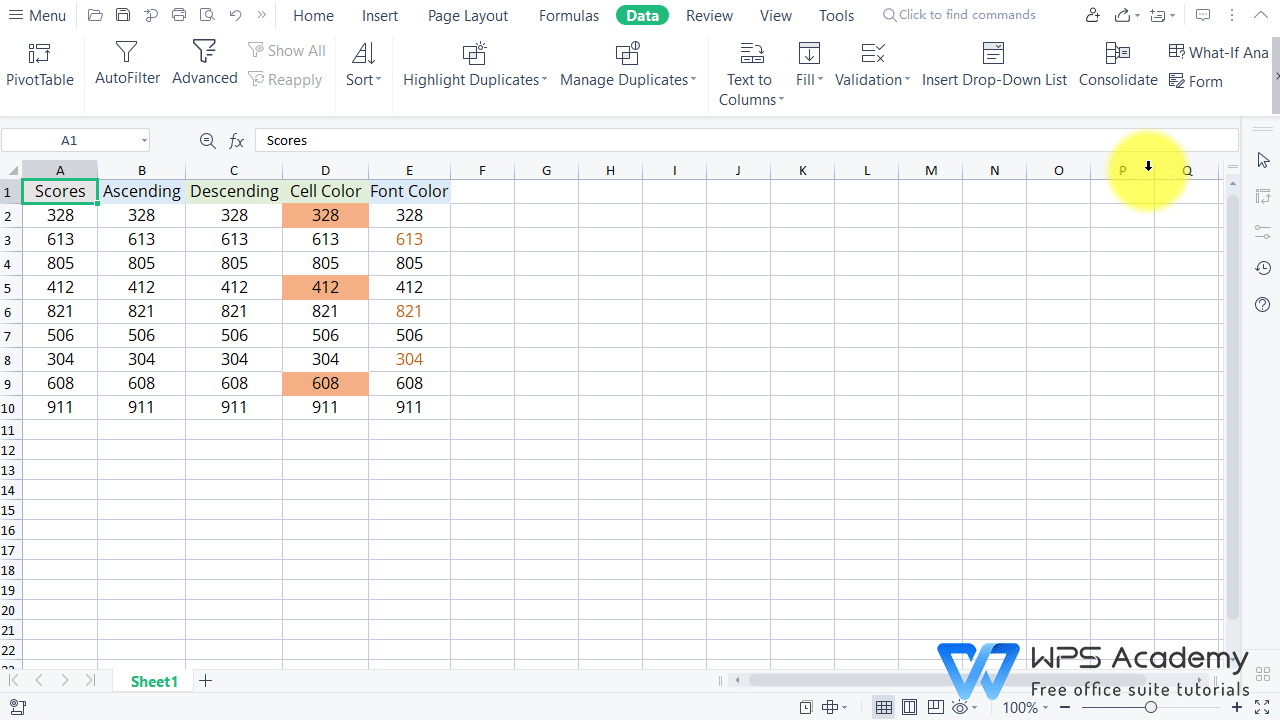Click the Insert Drop-Down List tool

993,65
